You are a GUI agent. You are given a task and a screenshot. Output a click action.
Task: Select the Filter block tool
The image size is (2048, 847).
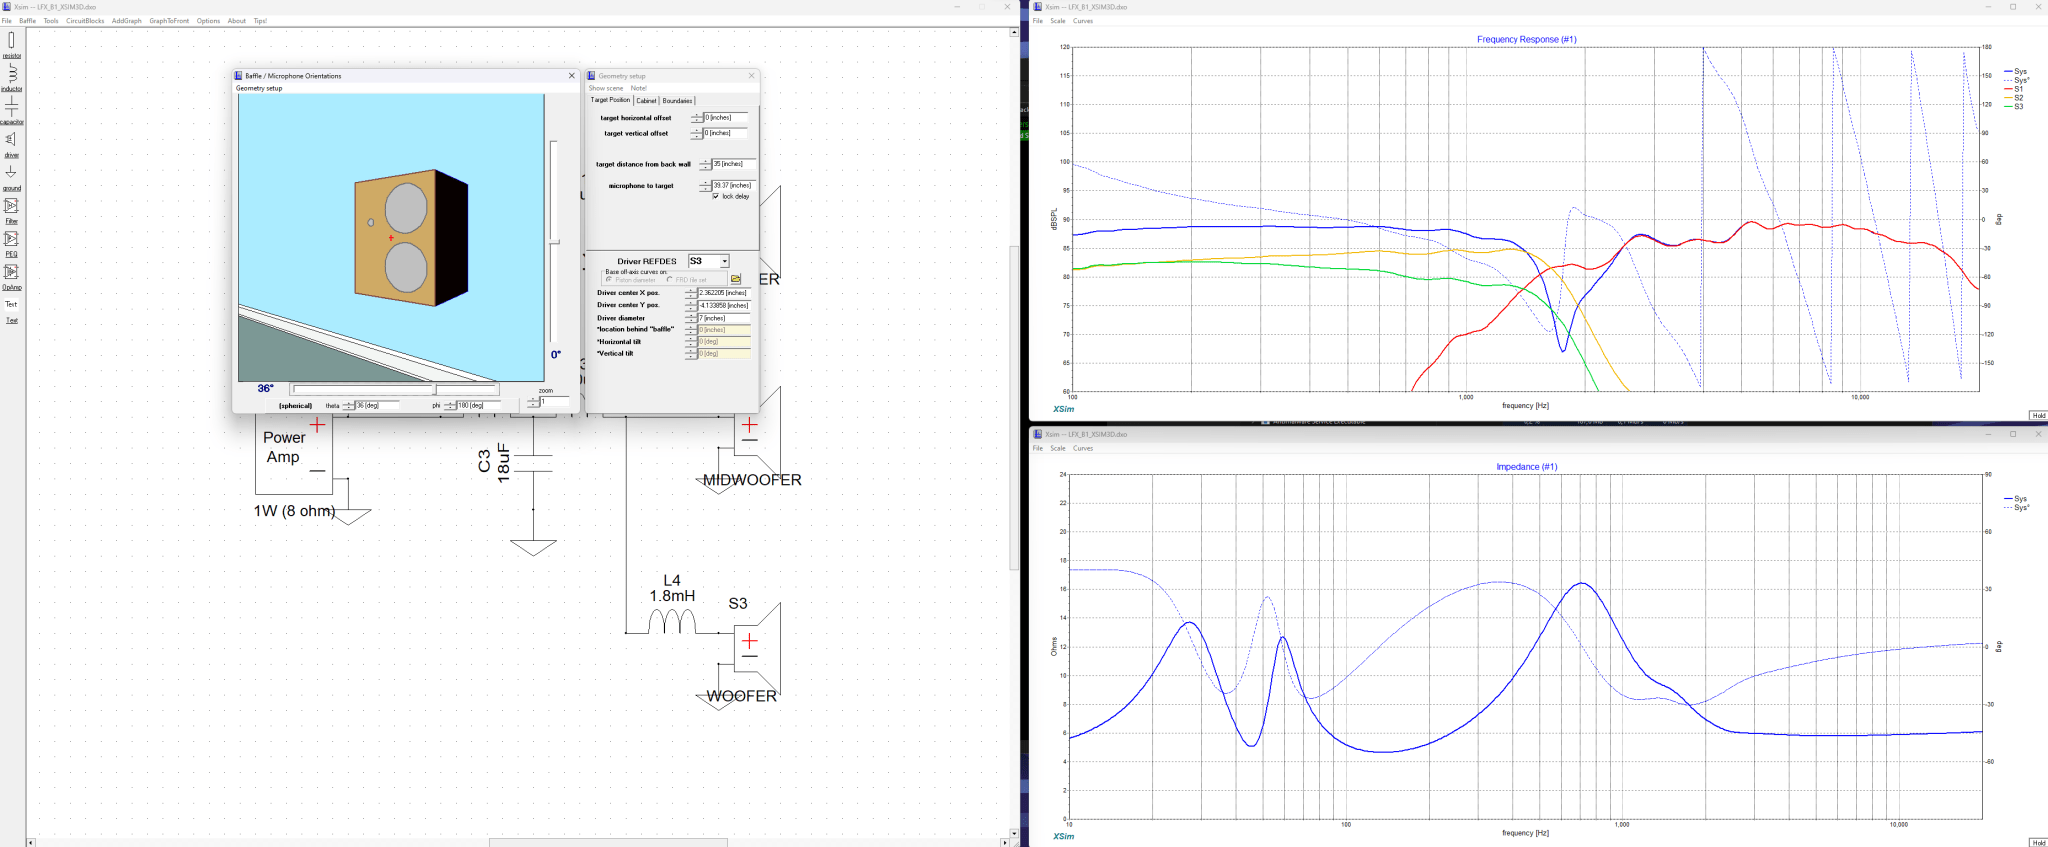(11, 210)
